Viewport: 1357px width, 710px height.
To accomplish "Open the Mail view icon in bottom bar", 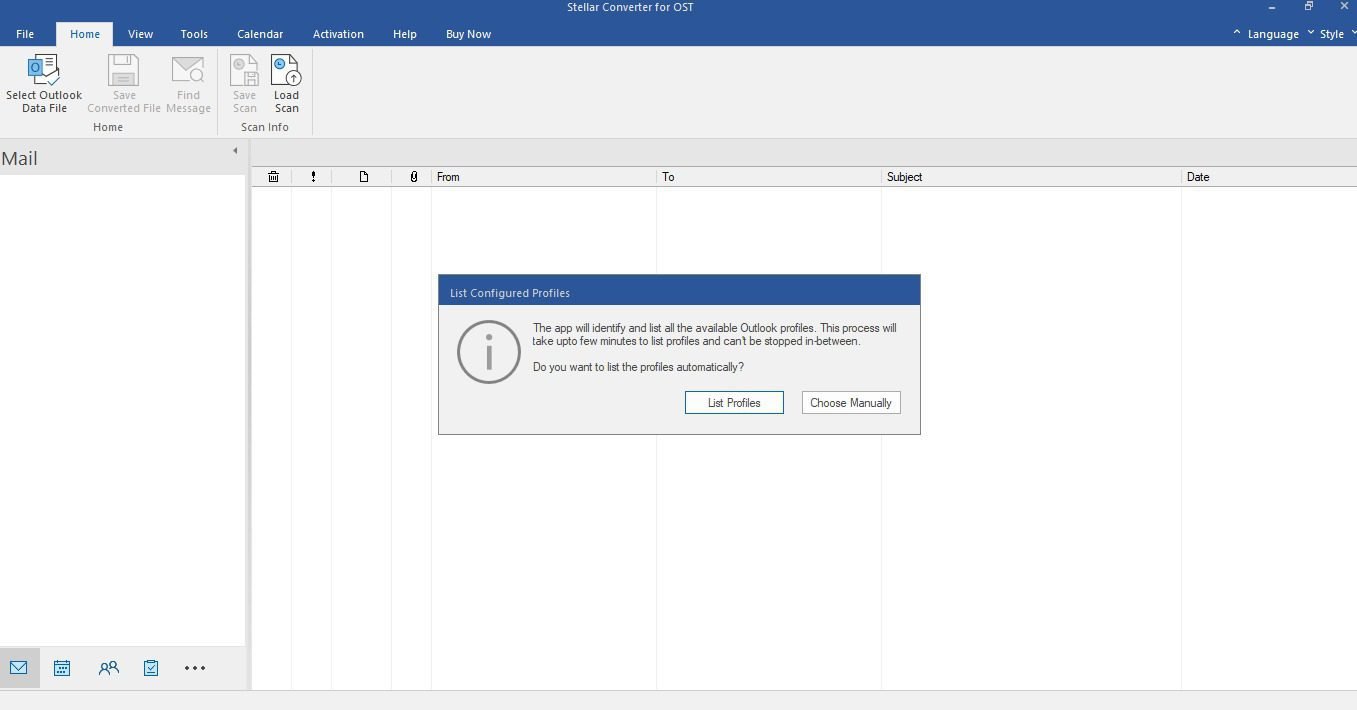I will (19, 668).
